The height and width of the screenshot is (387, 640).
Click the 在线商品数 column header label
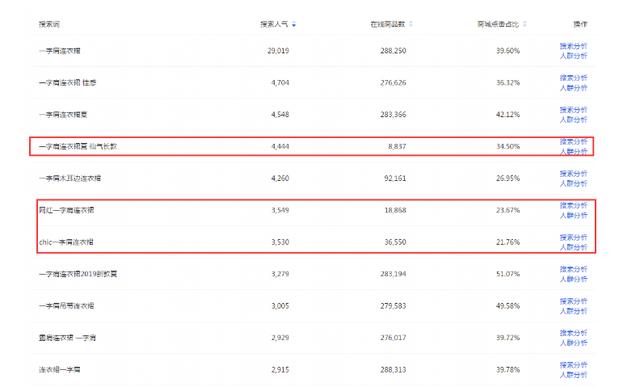[388, 24]
